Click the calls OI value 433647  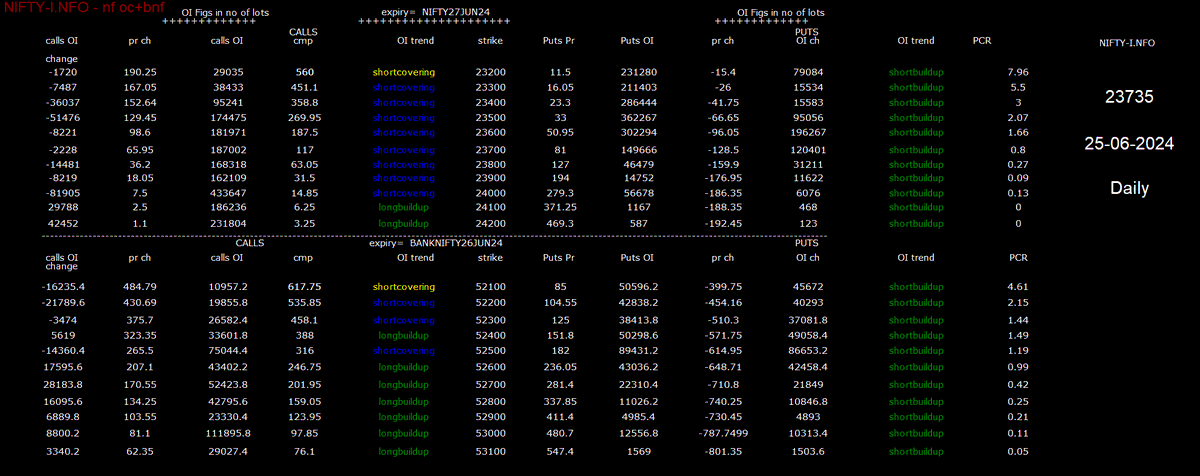pyautogui.click(x=226, y=193)
